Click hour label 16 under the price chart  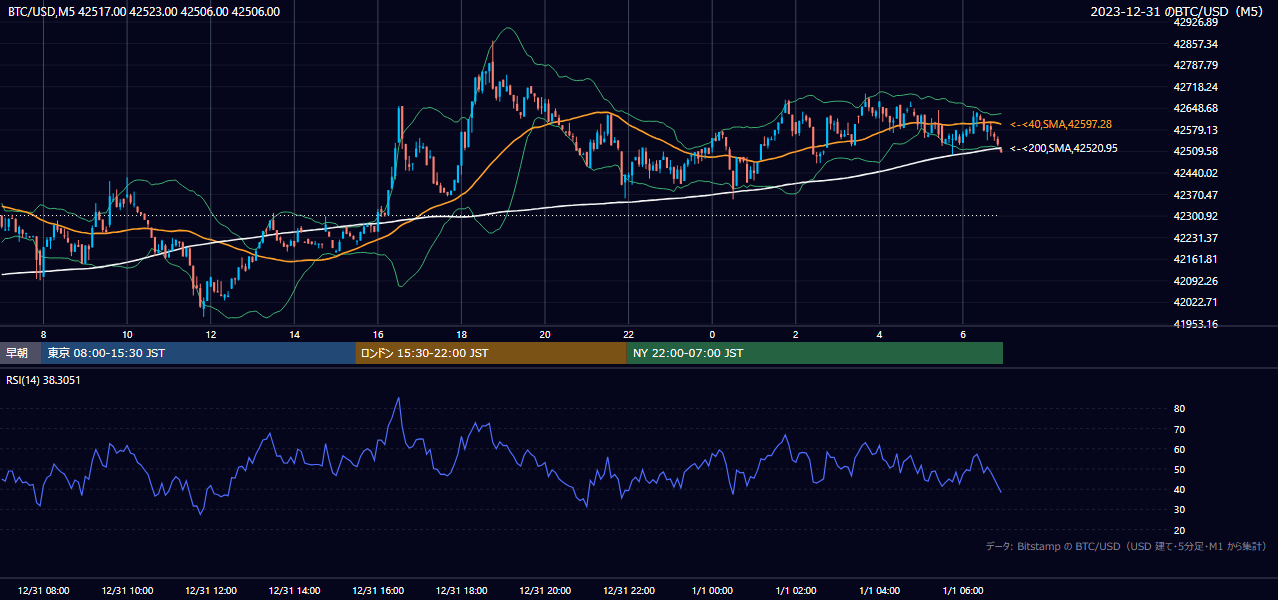378,334
